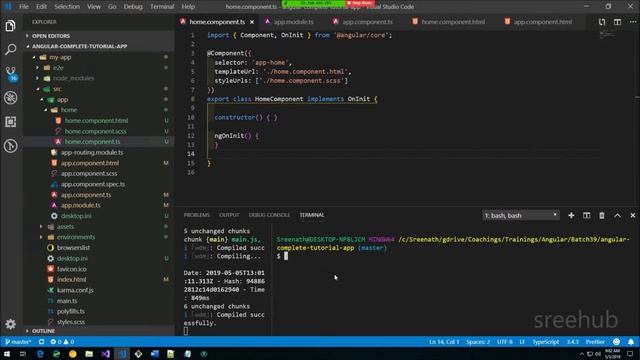Switch to Debug Console tab
Screen dimensions: 640x360
coord(269,215)
